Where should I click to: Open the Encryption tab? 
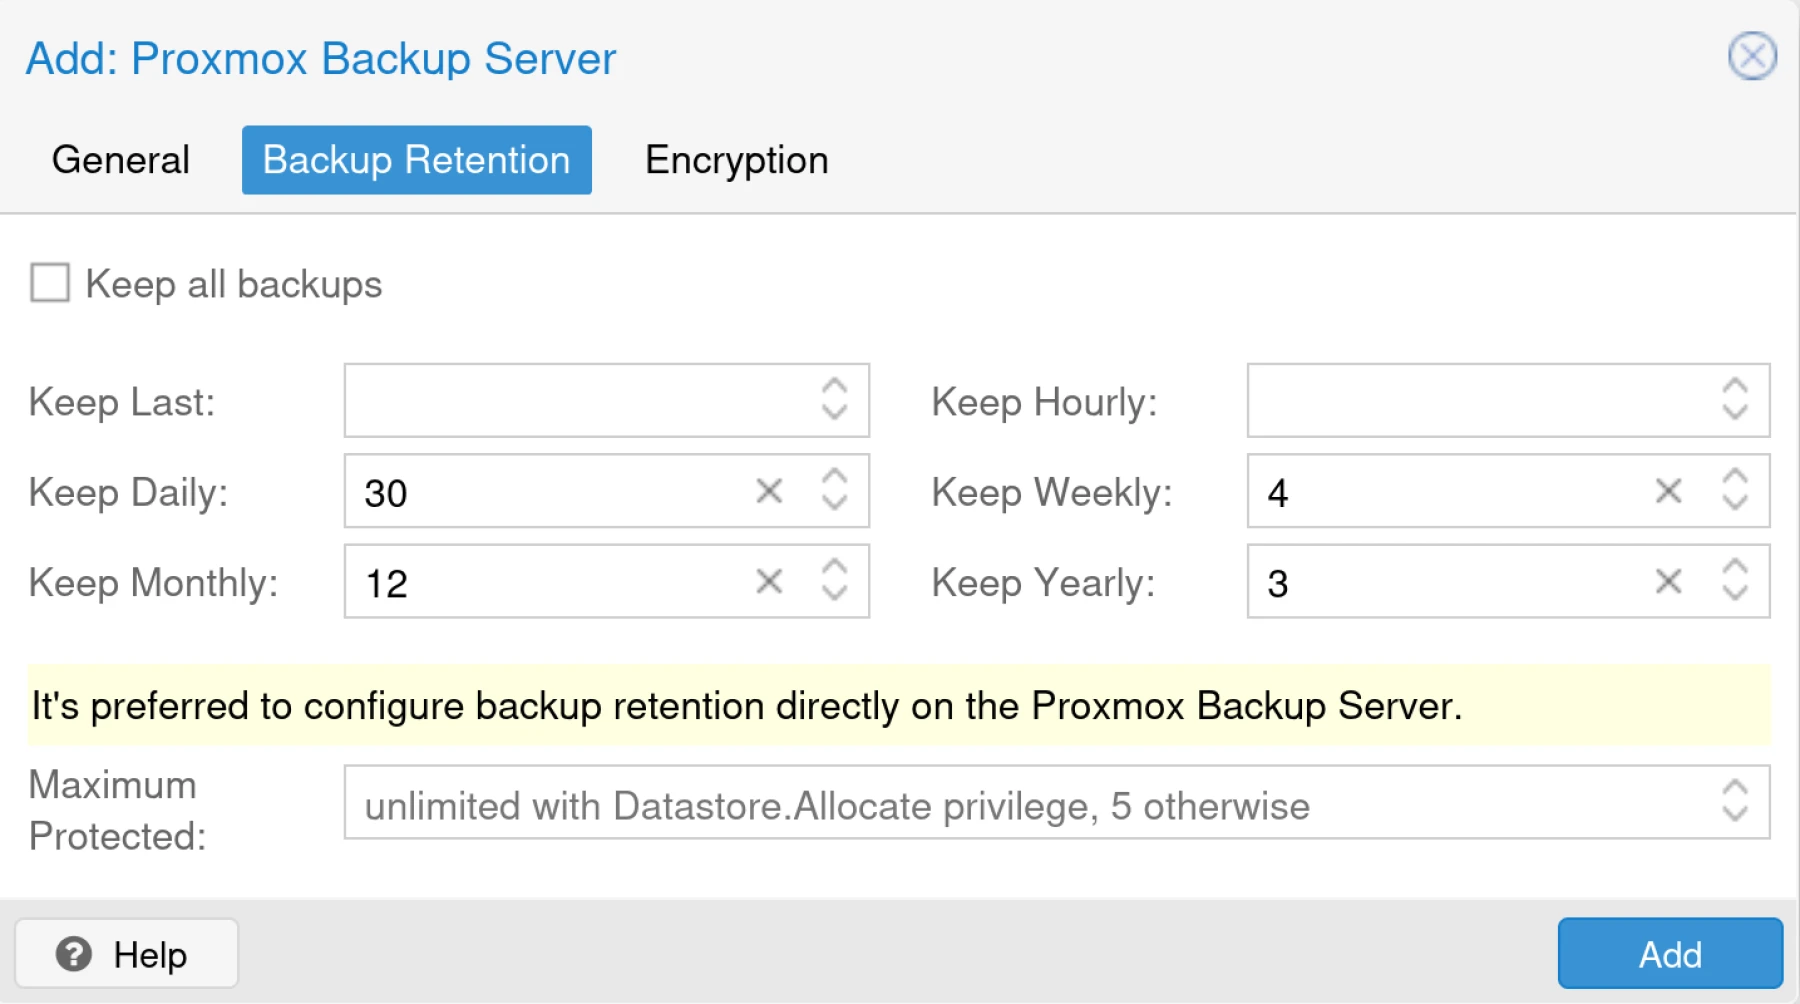(x=737, y=159)
